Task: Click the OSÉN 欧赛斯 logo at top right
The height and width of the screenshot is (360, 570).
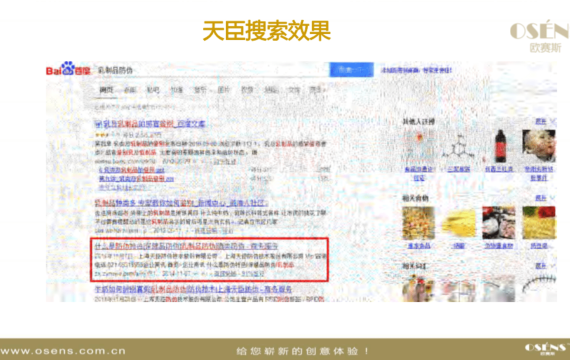Action: point(540,36)
